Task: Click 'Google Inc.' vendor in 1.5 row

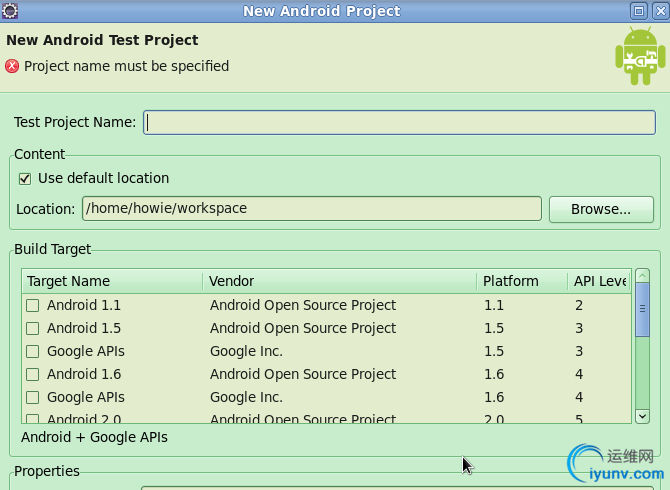Action: [246, 352]
